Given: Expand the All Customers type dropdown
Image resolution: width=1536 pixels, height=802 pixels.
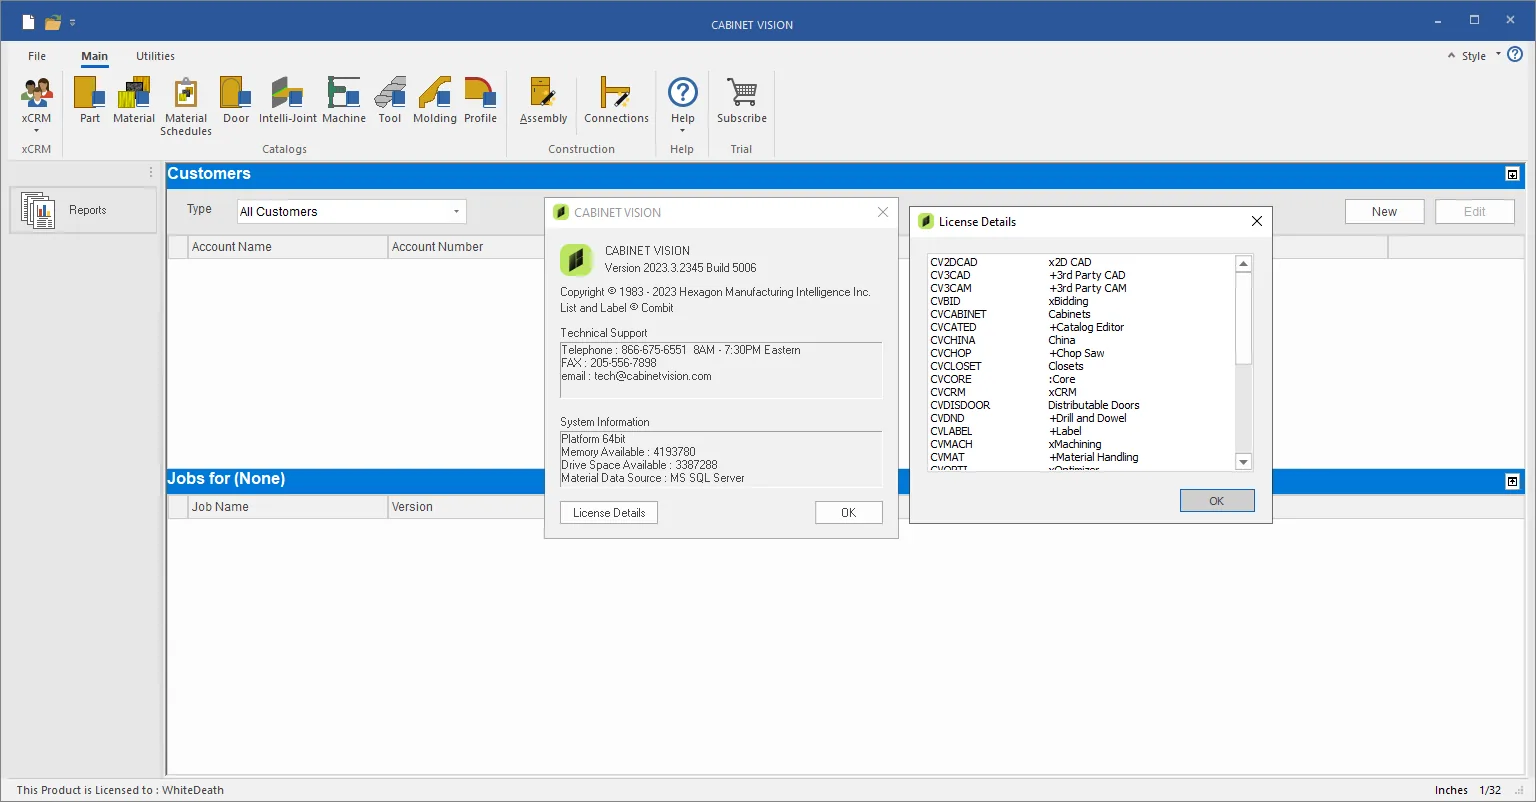Looking at the screenshot, I should point(456,212).
